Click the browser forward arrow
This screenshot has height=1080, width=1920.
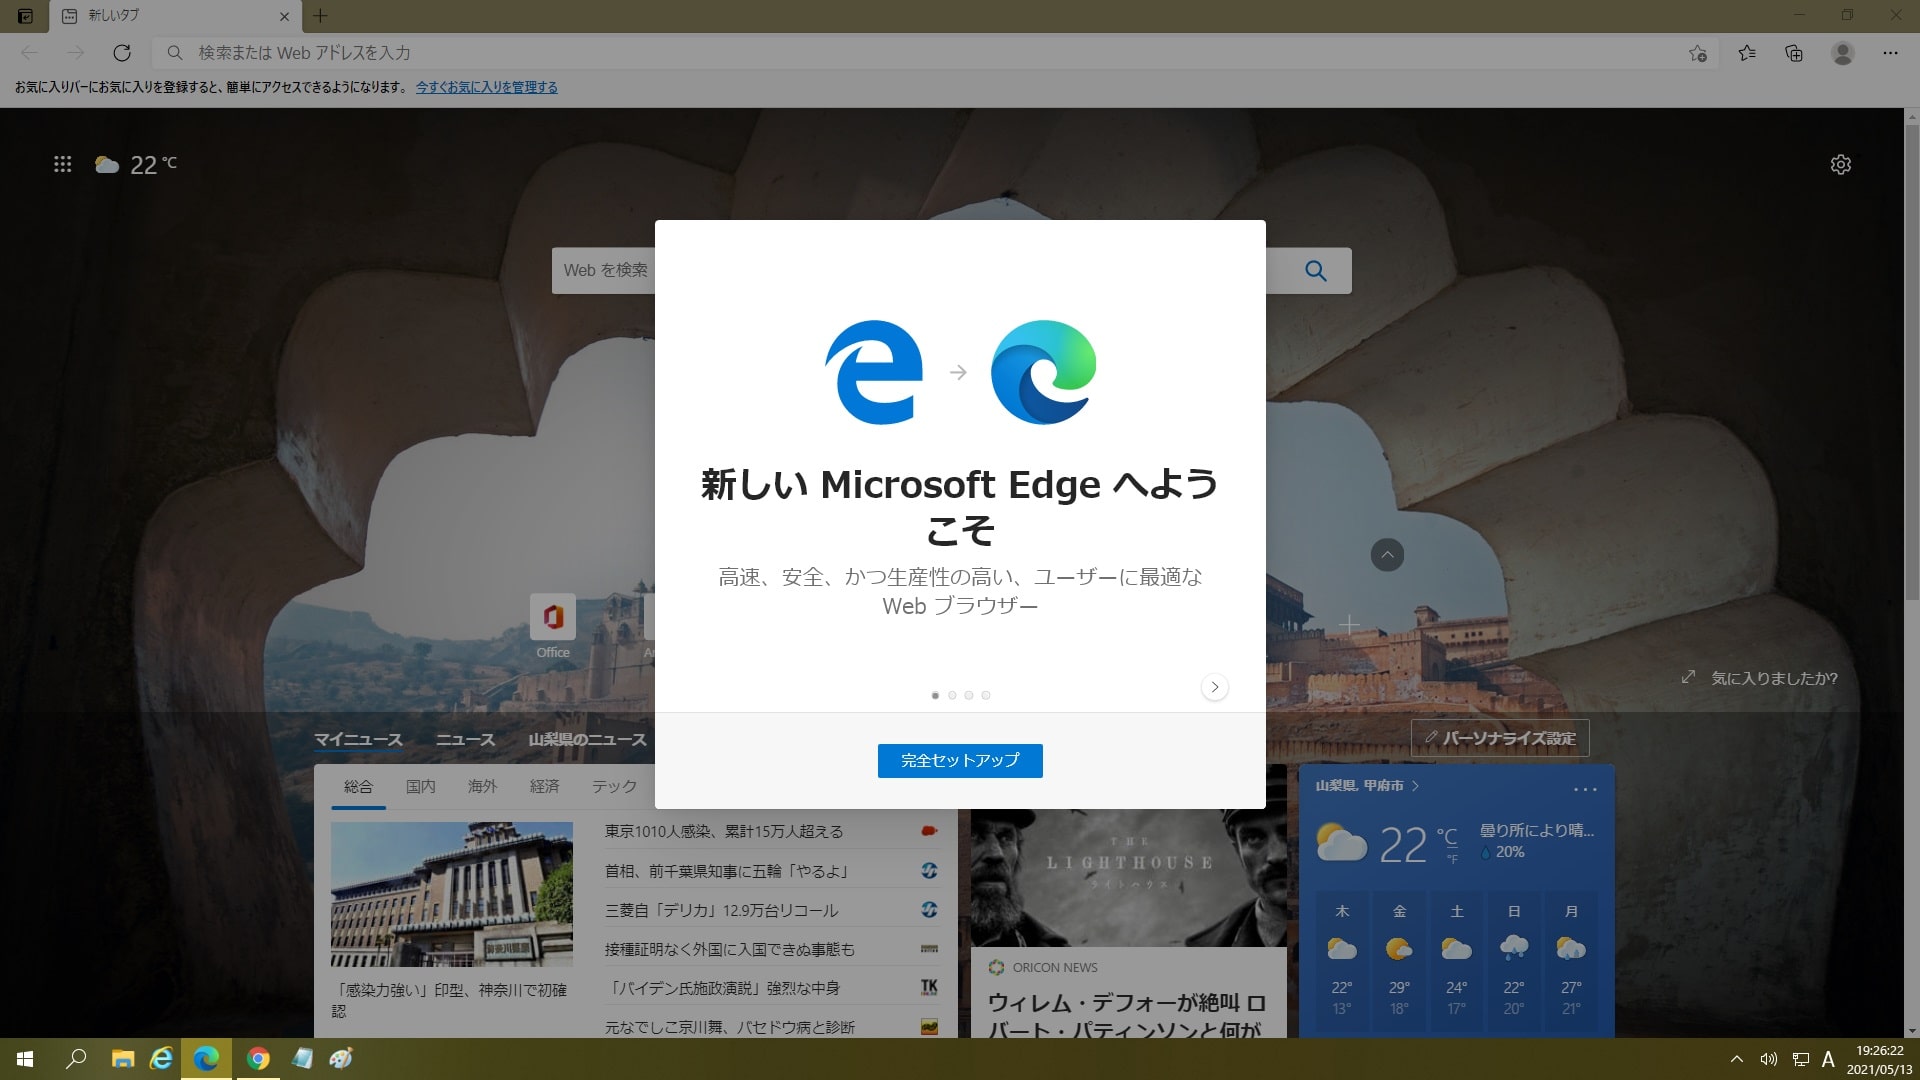76,53
